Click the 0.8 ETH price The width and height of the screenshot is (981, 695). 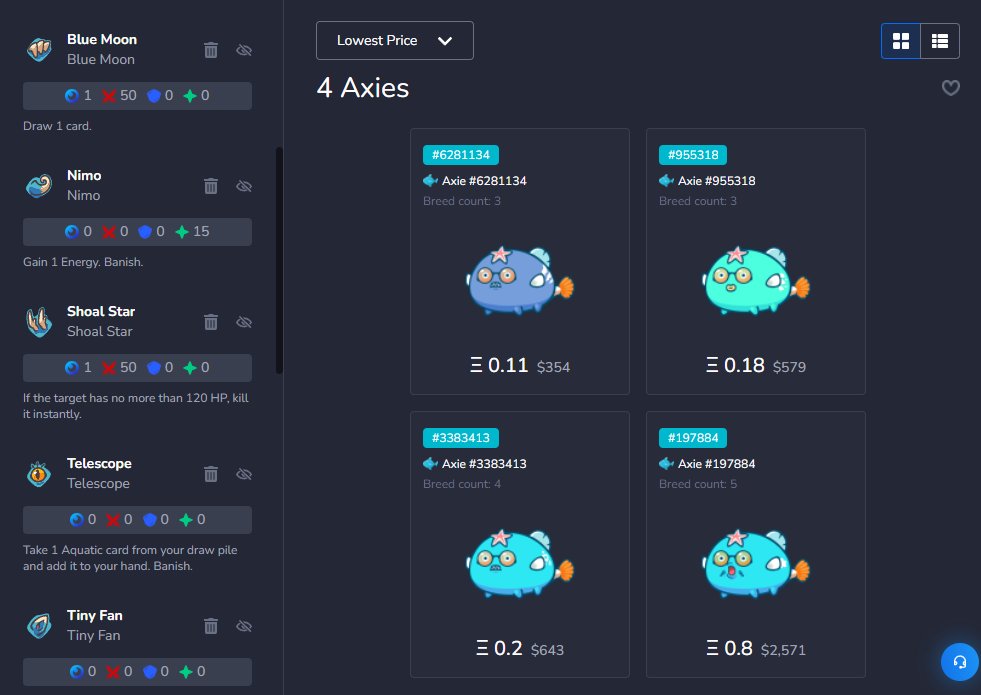point(729,647)
